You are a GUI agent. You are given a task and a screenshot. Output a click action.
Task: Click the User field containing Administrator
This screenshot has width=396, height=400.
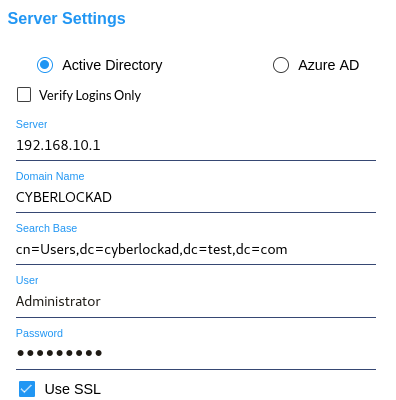point(196,302)
